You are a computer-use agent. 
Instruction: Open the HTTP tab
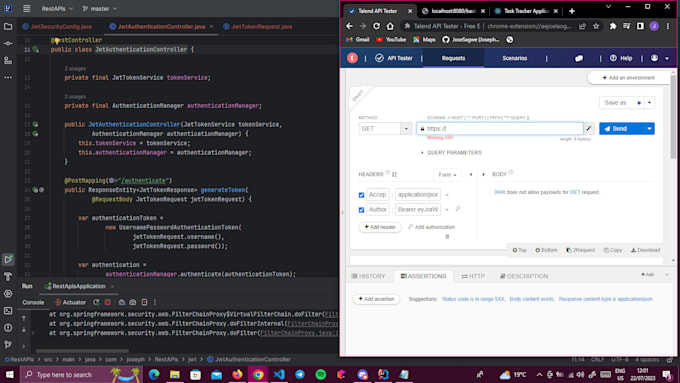pos(473,276)
